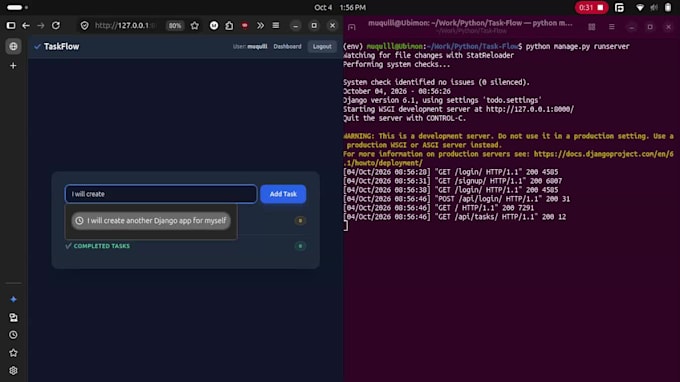Open the history clock in the sidebar

(x=13, y=335)
